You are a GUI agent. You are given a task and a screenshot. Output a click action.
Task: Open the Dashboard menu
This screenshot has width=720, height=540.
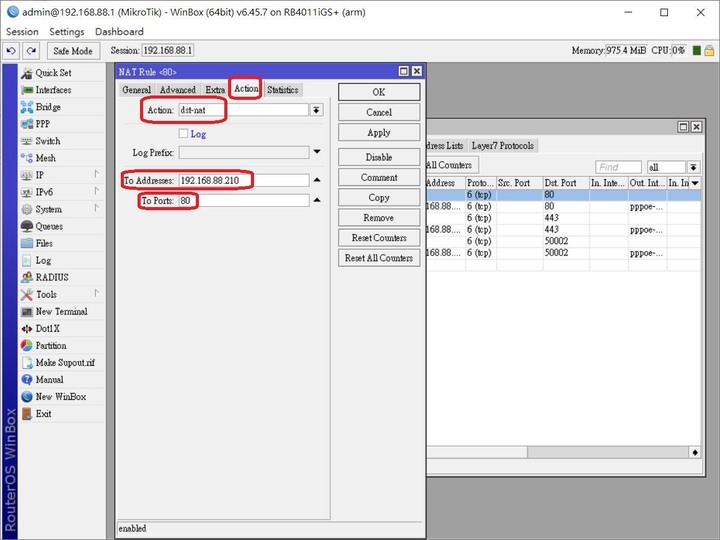tap(119, 32)
